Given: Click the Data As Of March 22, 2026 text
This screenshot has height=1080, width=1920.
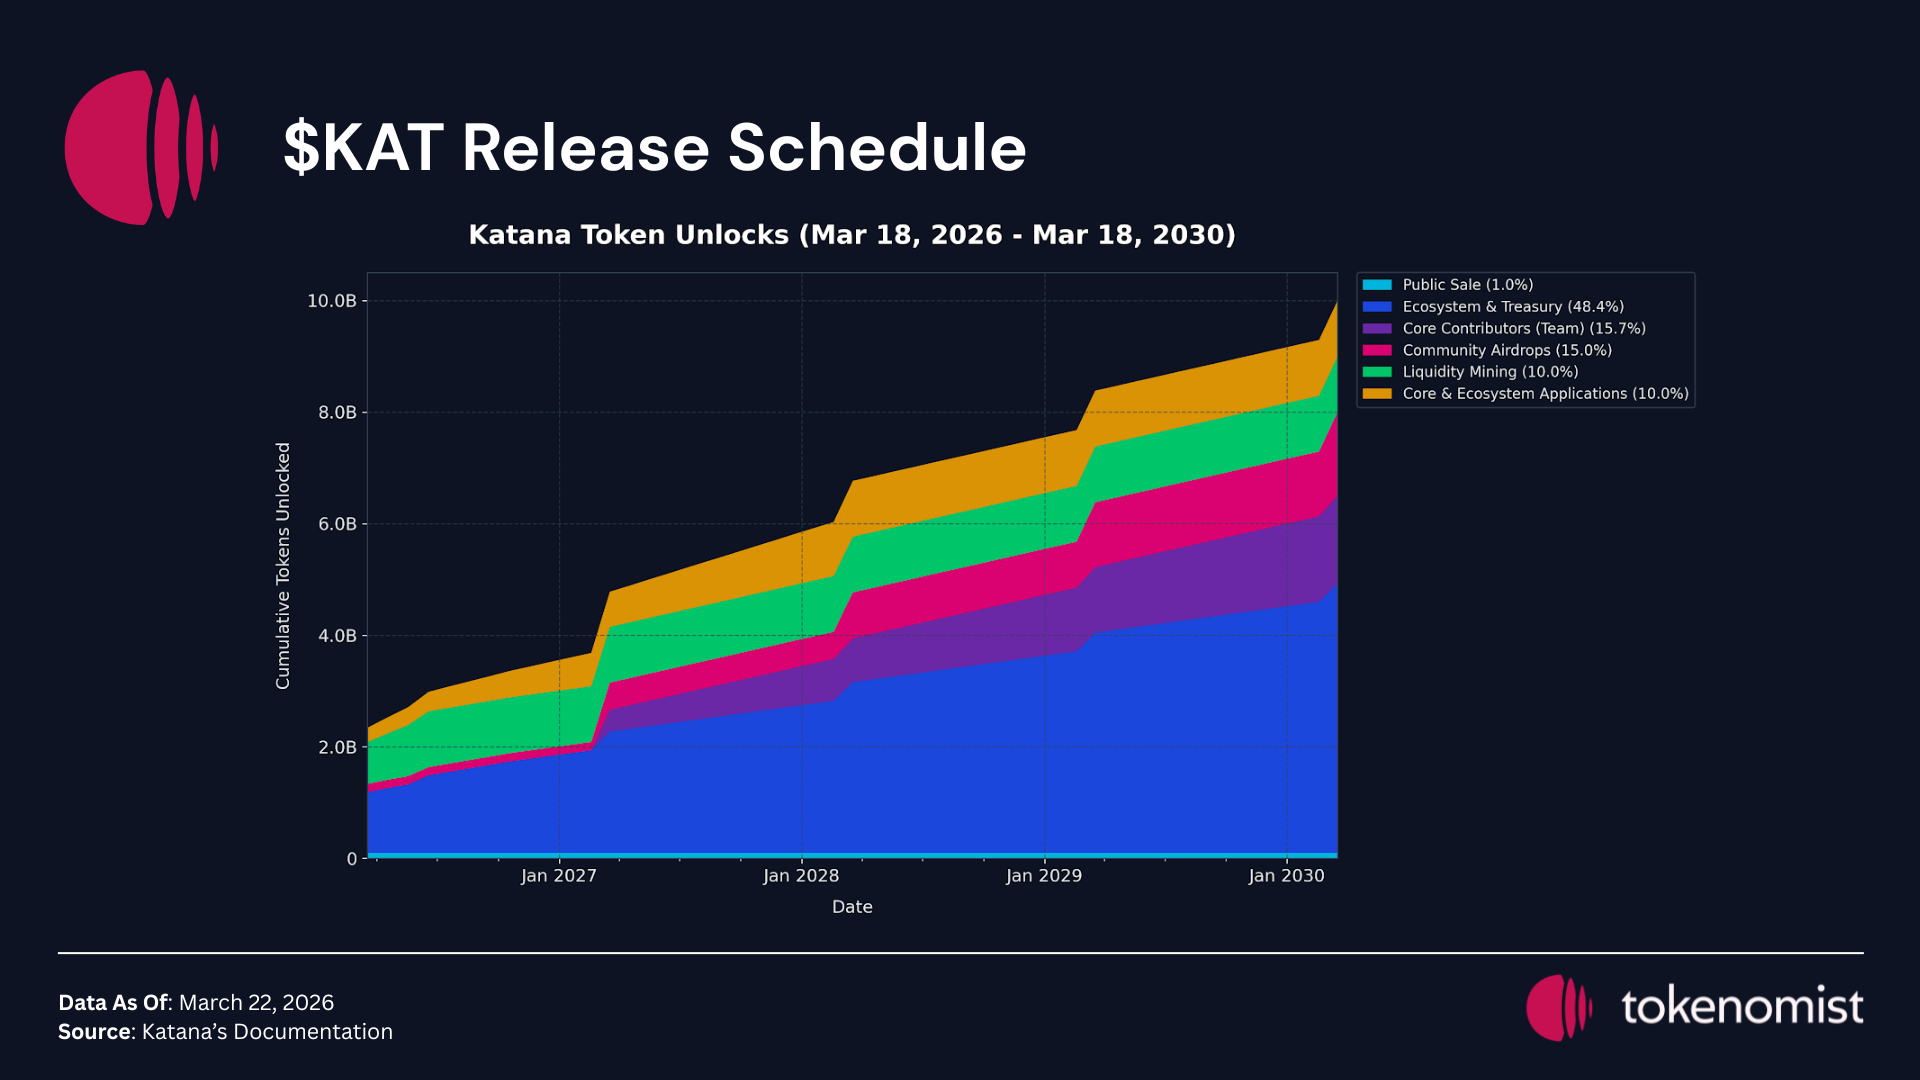Looking at the screenshot, I should (196, 1003).
